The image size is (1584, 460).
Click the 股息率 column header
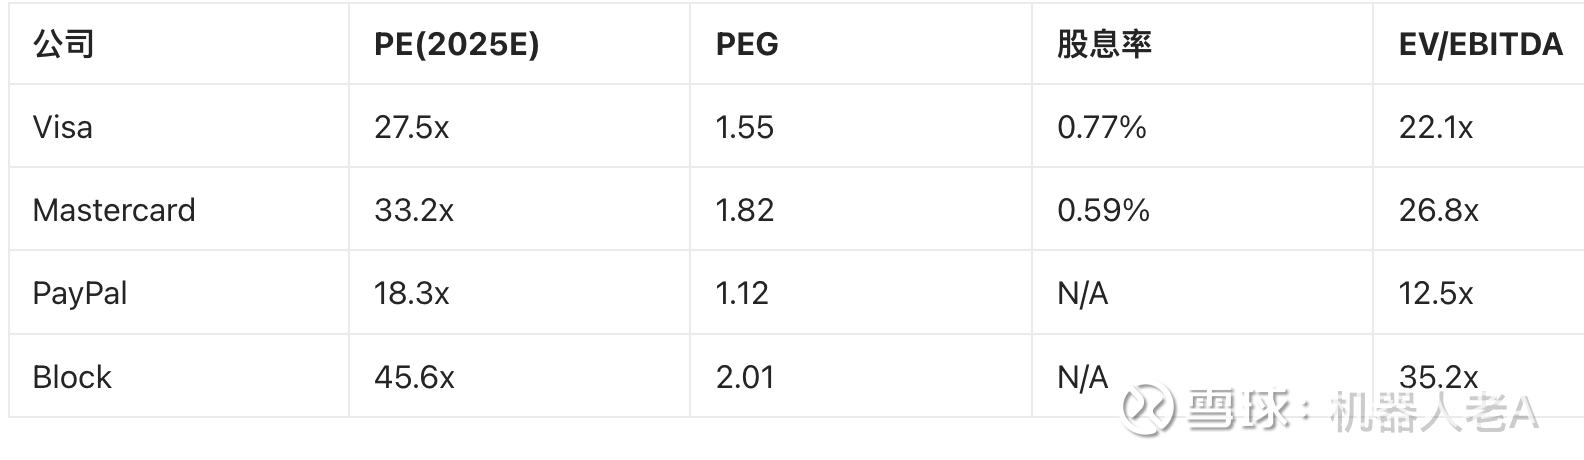(x=1104, y=45)
